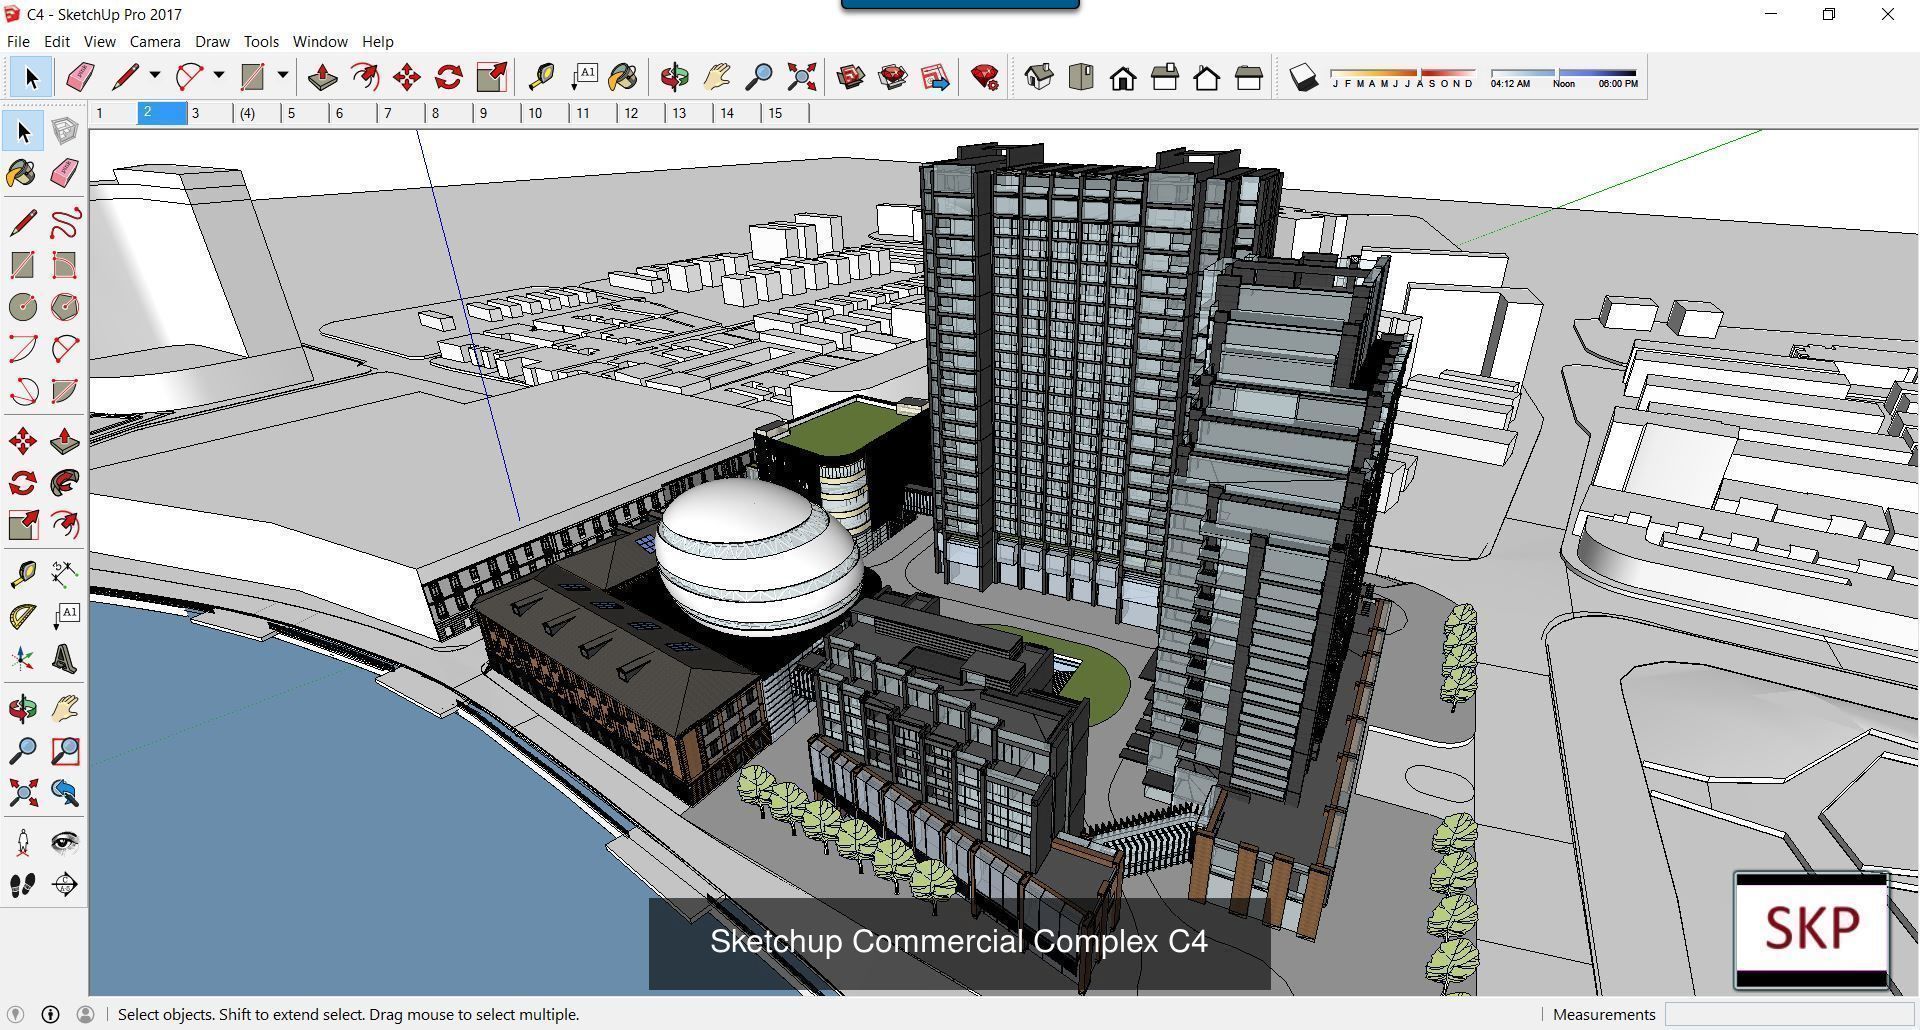
Task: Switch to Top view
Action: [x=1081, y=77]
